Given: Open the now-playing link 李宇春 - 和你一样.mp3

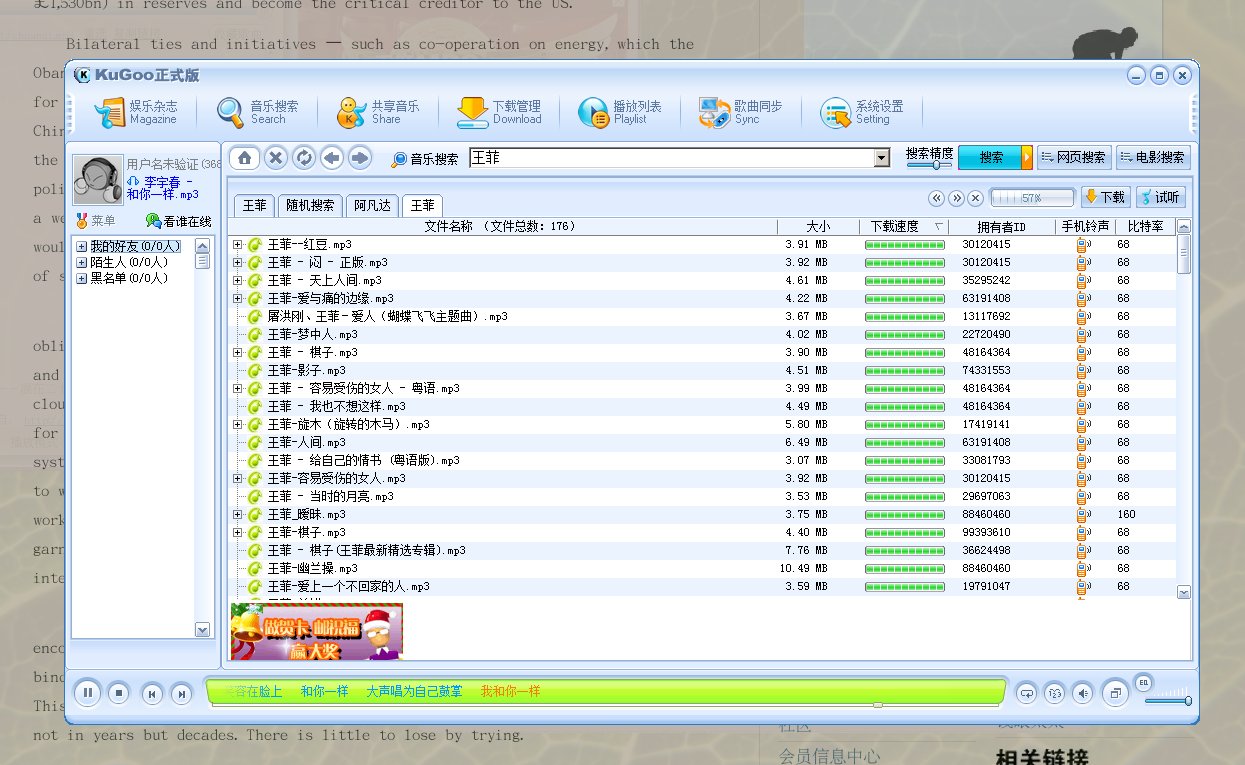Looking at the screenshot, I should [x=164, y=188].
